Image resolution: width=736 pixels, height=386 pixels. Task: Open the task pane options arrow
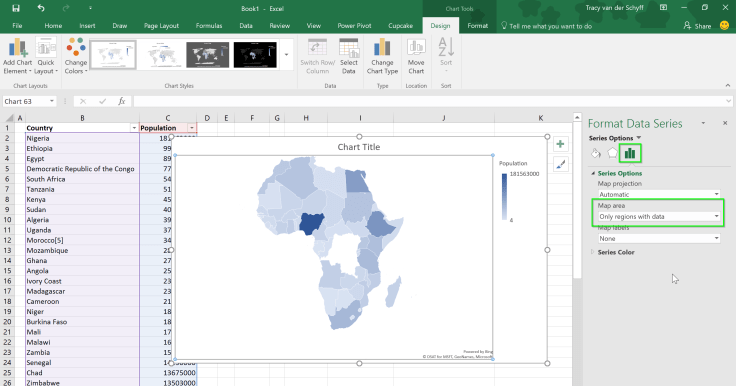(703, 123)
